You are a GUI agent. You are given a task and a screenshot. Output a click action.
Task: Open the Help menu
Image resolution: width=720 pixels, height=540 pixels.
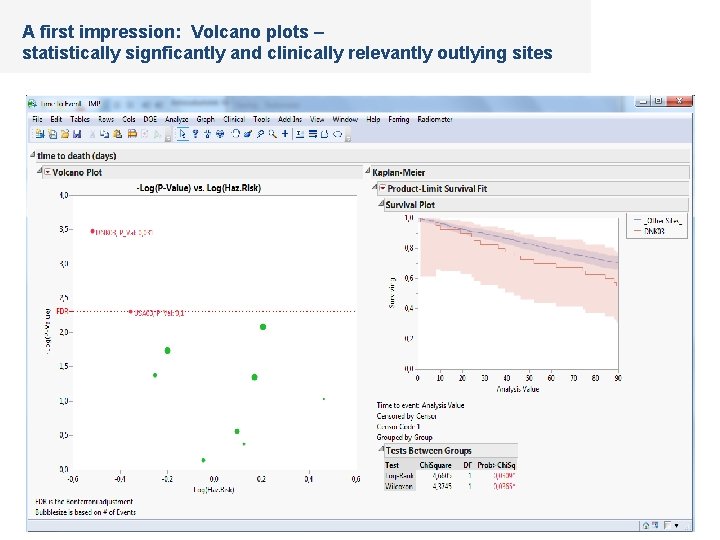[373, 119]
